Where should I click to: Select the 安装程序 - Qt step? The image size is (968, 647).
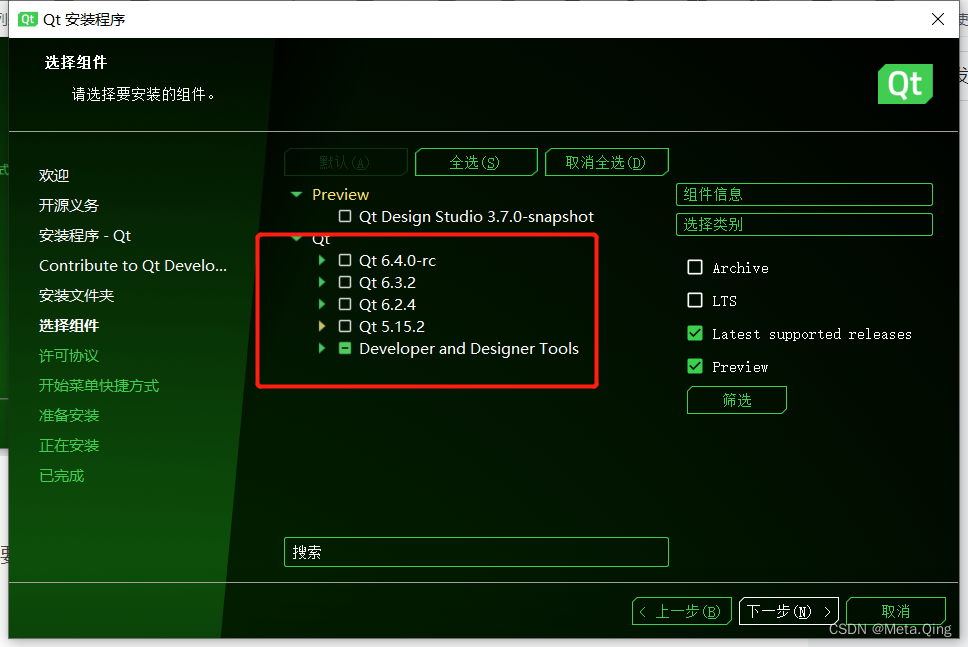point(85,236)
